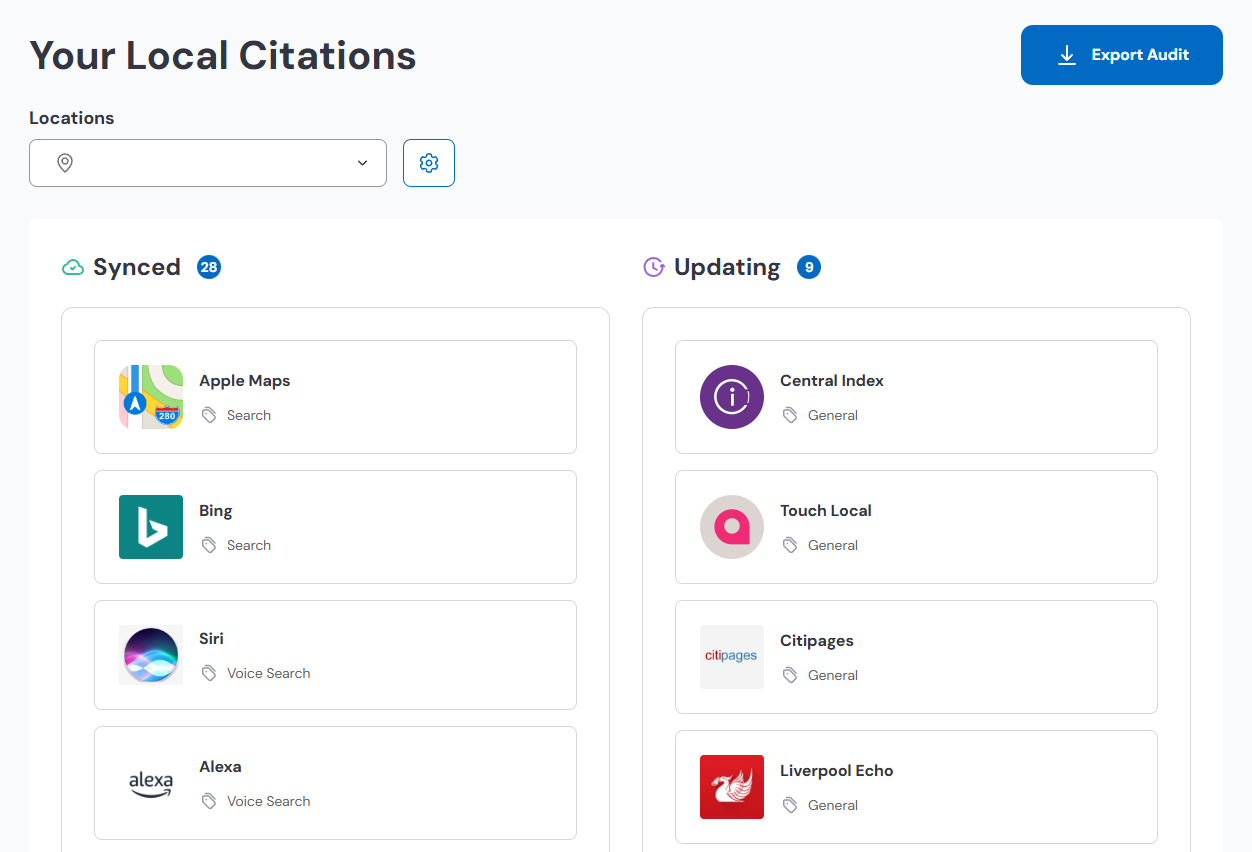Select the Bing citation name

[x=216, y=511]
